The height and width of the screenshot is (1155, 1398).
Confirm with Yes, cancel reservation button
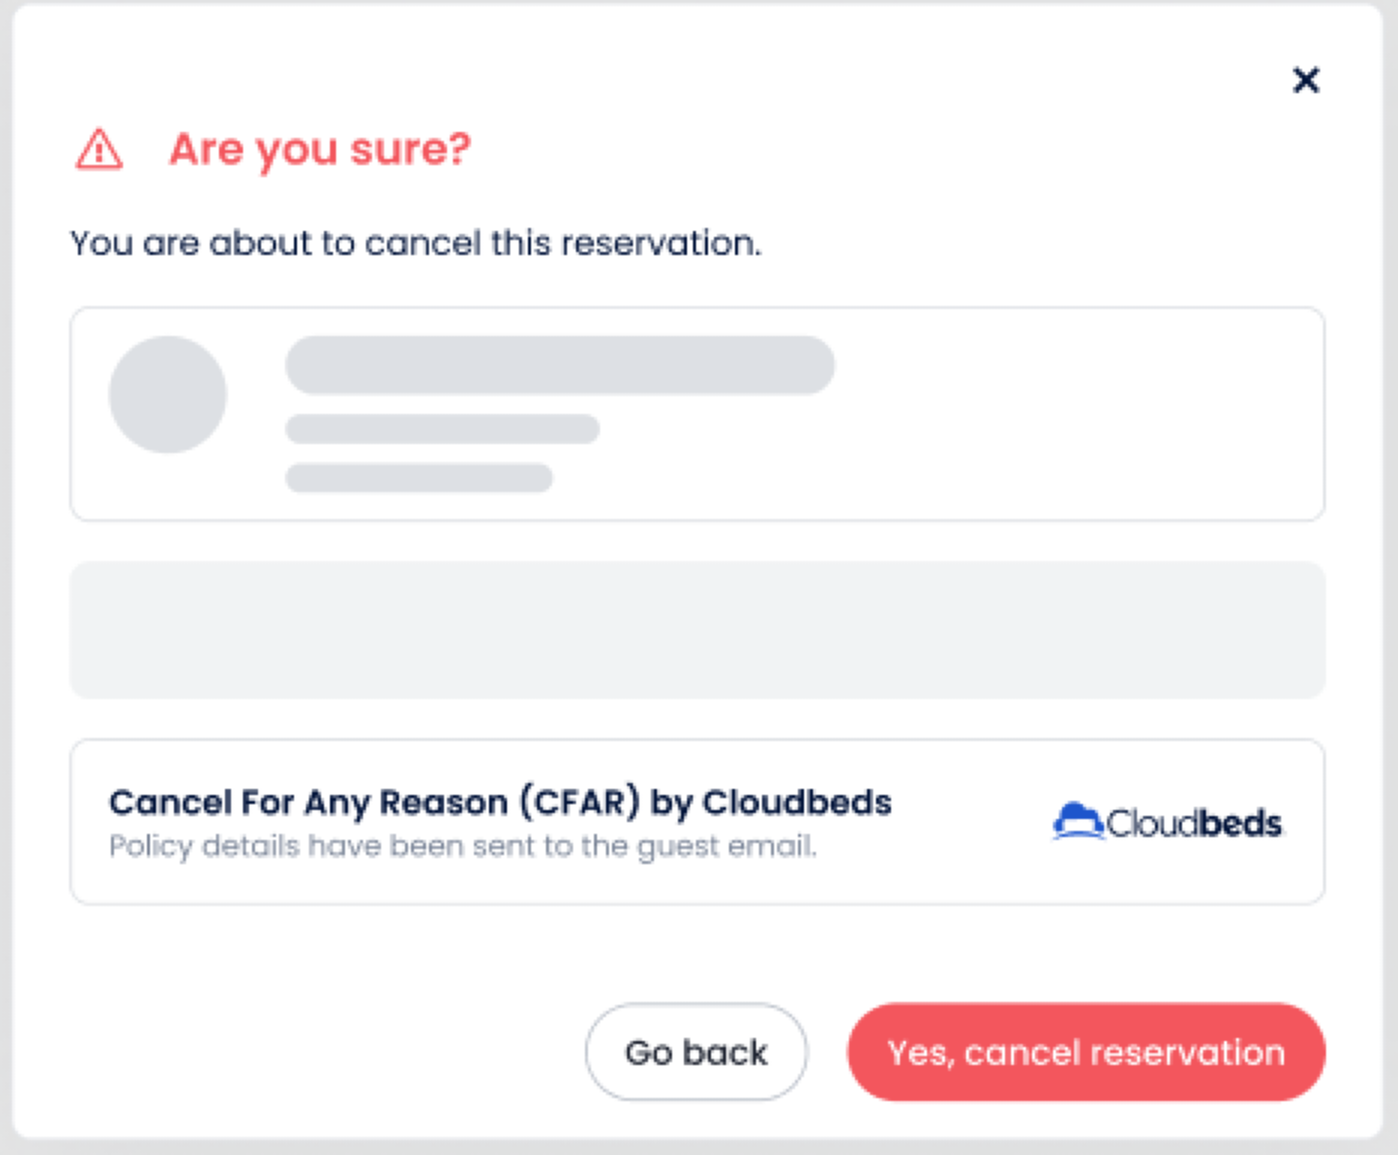tap(1085, 1052)
